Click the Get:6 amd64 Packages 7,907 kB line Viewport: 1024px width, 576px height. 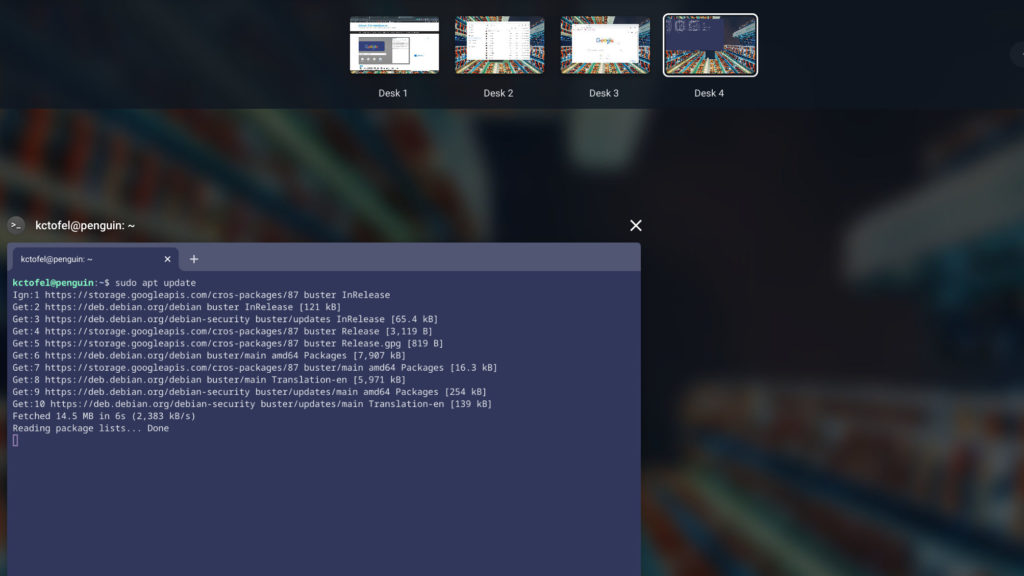point(209,356)
